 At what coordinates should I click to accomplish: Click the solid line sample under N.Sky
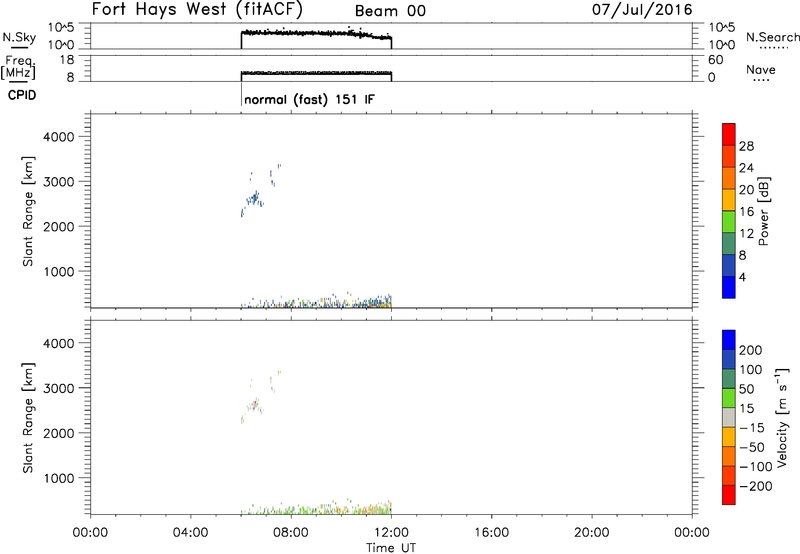[x=19, y=48]
